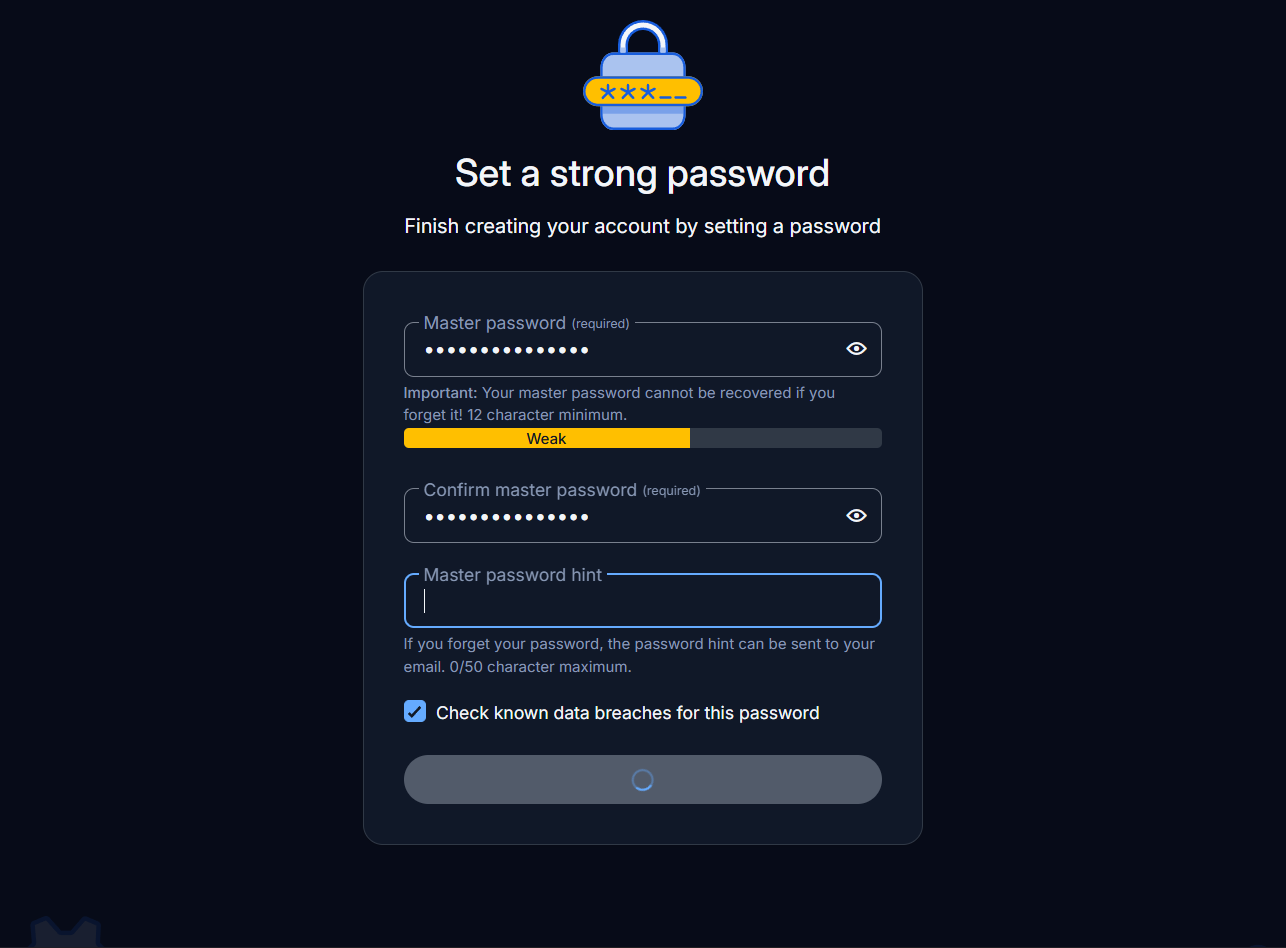Uncheck the known data breaches checkbox
Image resolution: width=1286 pixels, height=948 pixels.
[x=415, y=712]
